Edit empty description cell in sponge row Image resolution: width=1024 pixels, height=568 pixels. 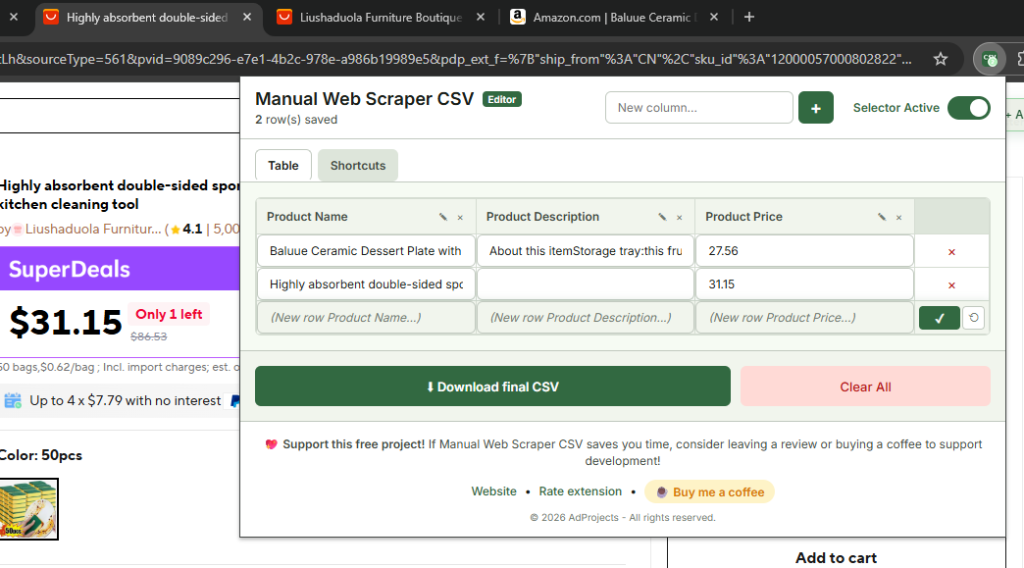pos(585,284)
